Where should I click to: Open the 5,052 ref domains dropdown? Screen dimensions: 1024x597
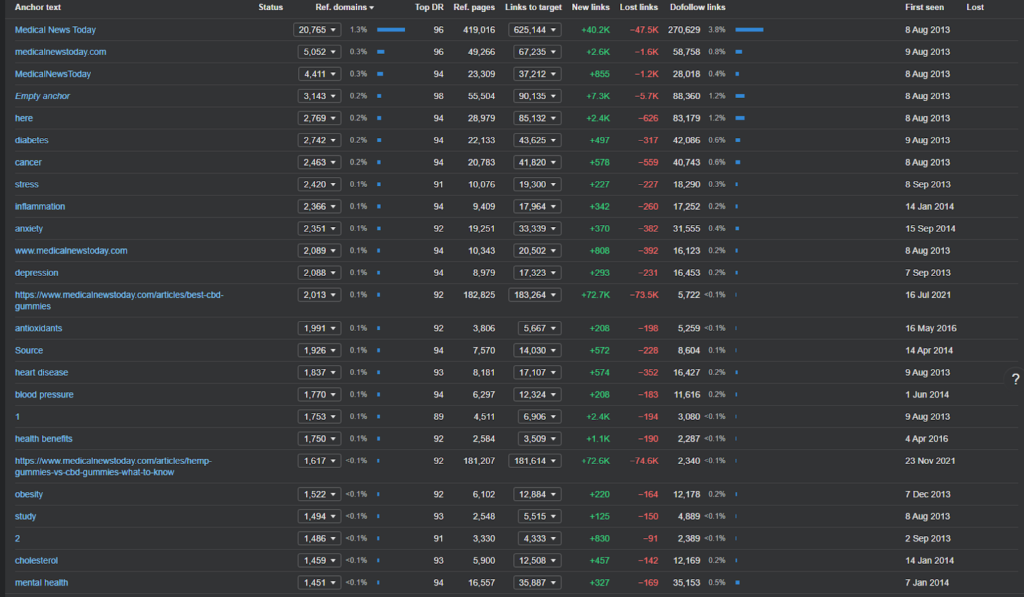tap(319, 52)
